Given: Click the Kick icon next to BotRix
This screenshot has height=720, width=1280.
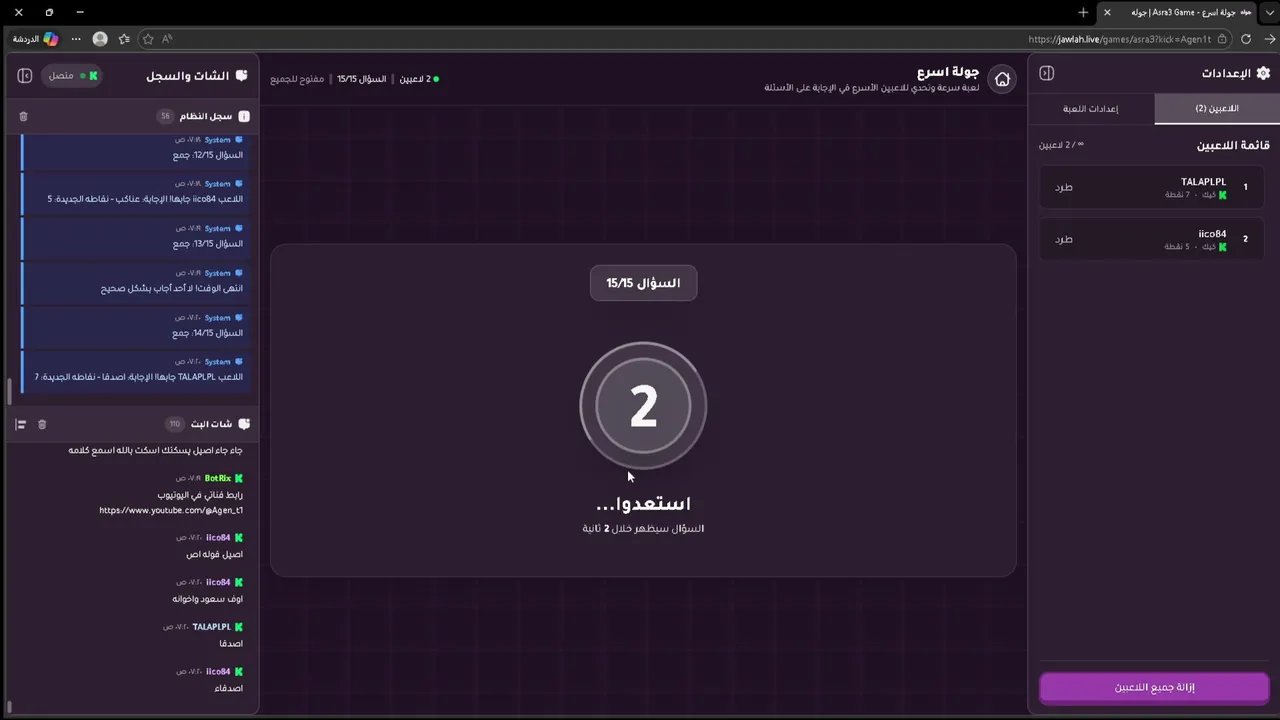Looking at the screenshot, I should [x=239, y=478].
